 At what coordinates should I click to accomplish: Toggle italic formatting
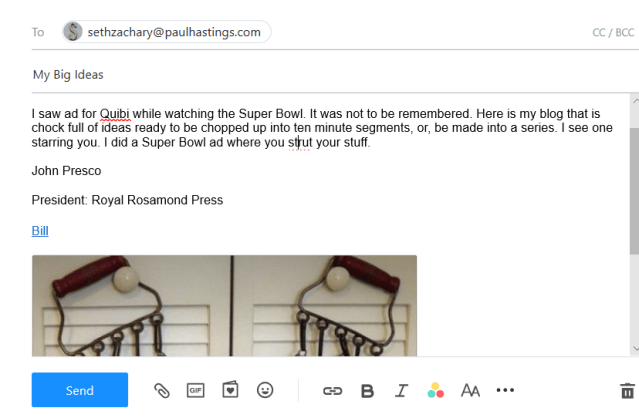tap(402, 391)
